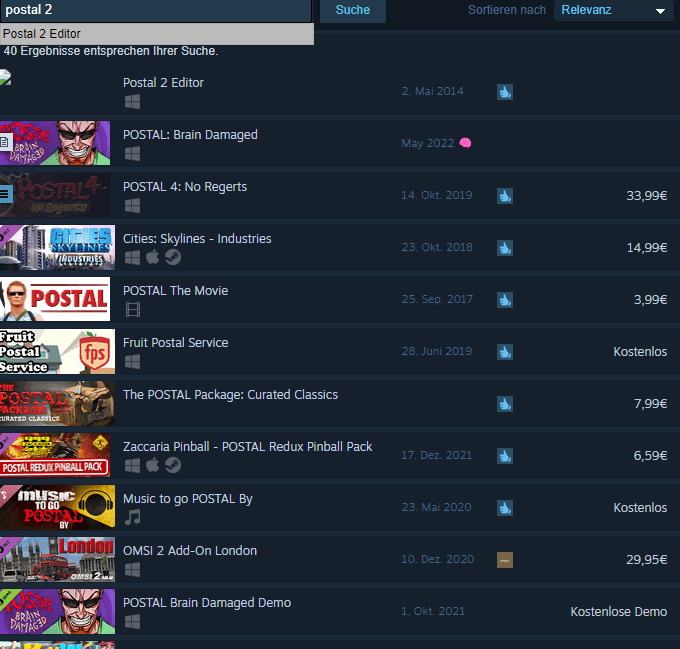Click the Windows icon under Zaccaria Pinball POSTAL Redux Pack
This screenshot has height=649, width=680.
pyautogui.click(x=132, y=466)
